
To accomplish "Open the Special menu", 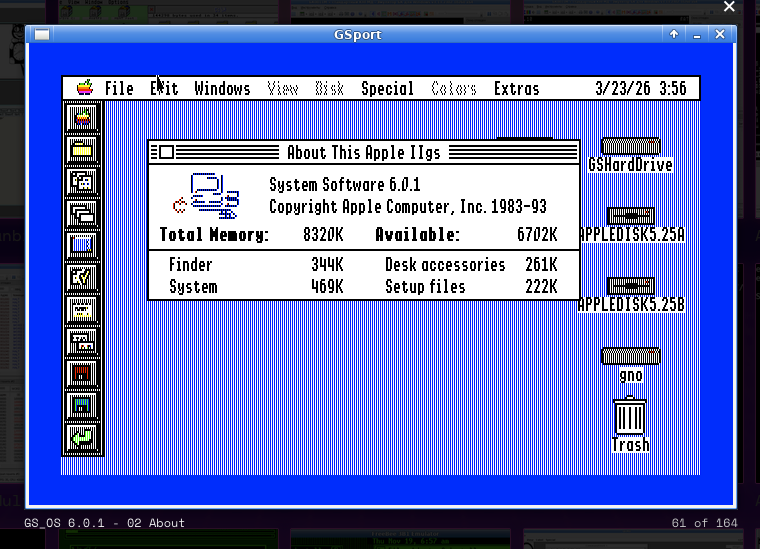I will (387, 89).
